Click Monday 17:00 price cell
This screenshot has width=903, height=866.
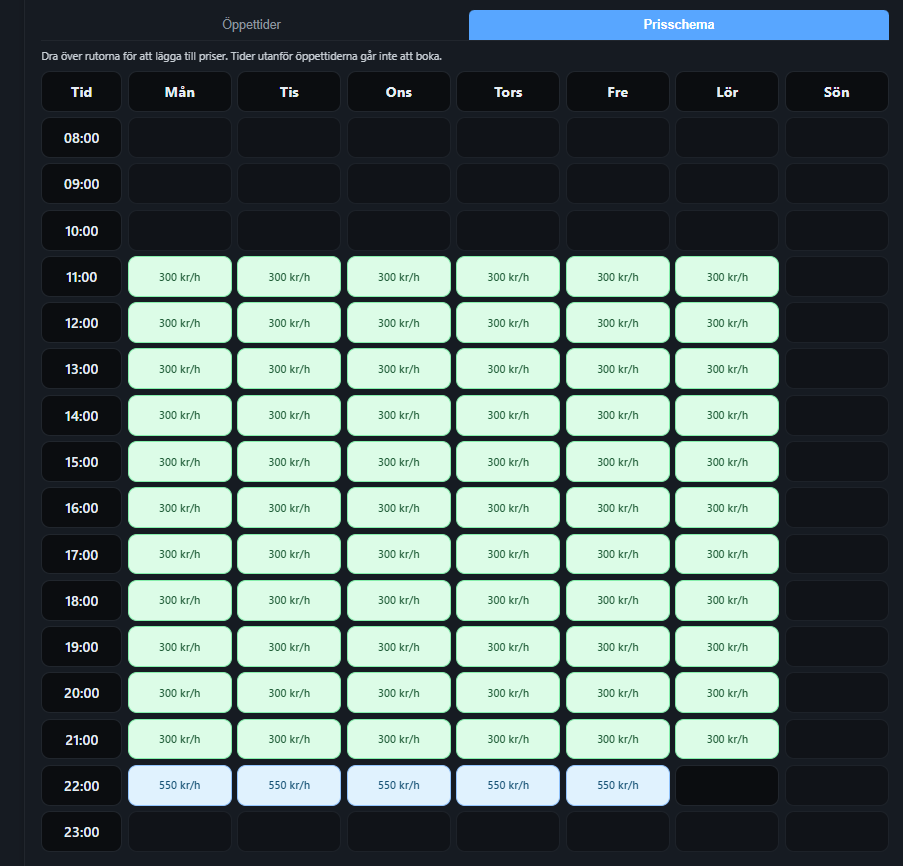(x=180, y=554)
